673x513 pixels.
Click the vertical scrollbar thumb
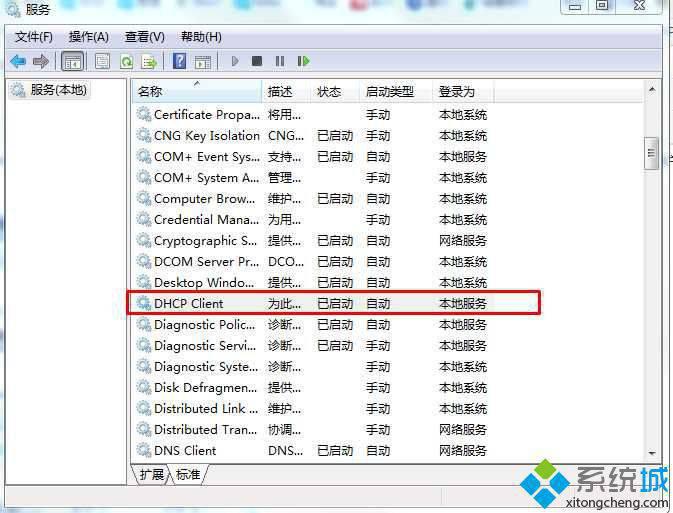(x=652, y=153)
